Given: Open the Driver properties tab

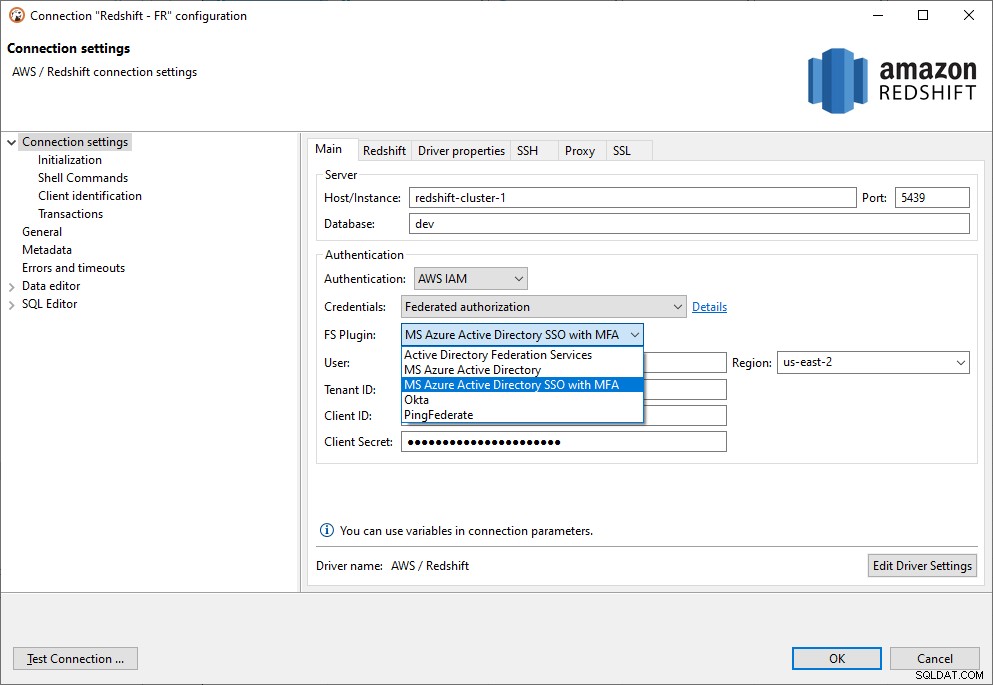Looking at the screenshot, I should [x=461, y=151].
